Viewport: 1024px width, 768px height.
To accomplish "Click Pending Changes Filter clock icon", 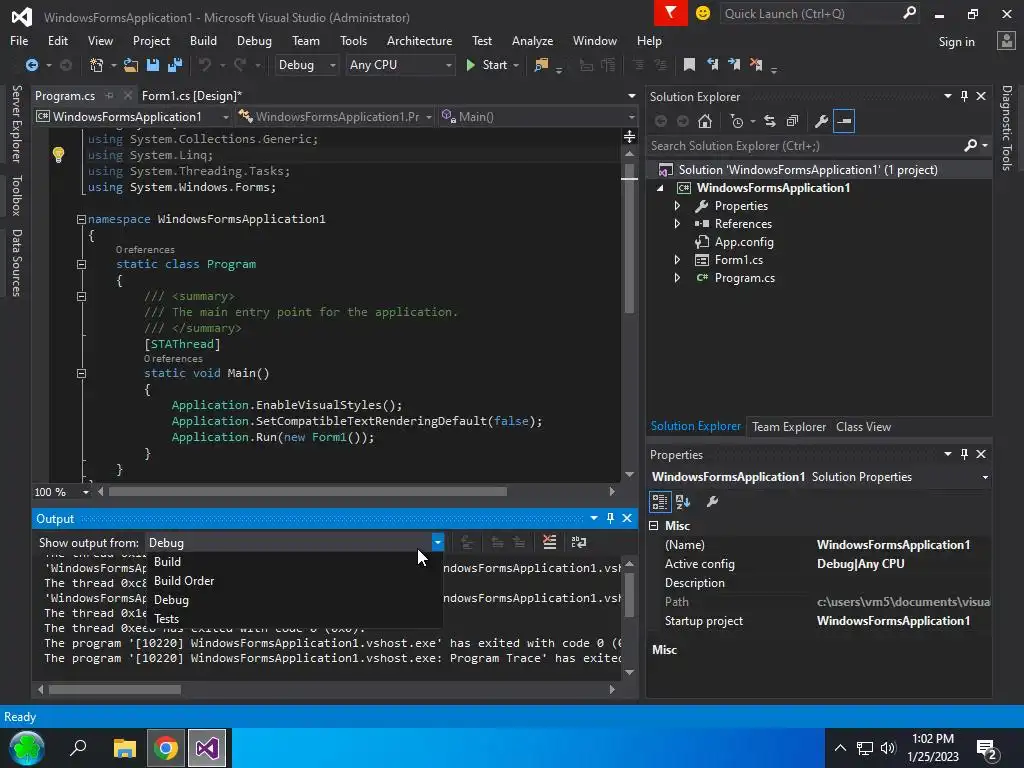I will pyautogui.click(x=737, y=121).
